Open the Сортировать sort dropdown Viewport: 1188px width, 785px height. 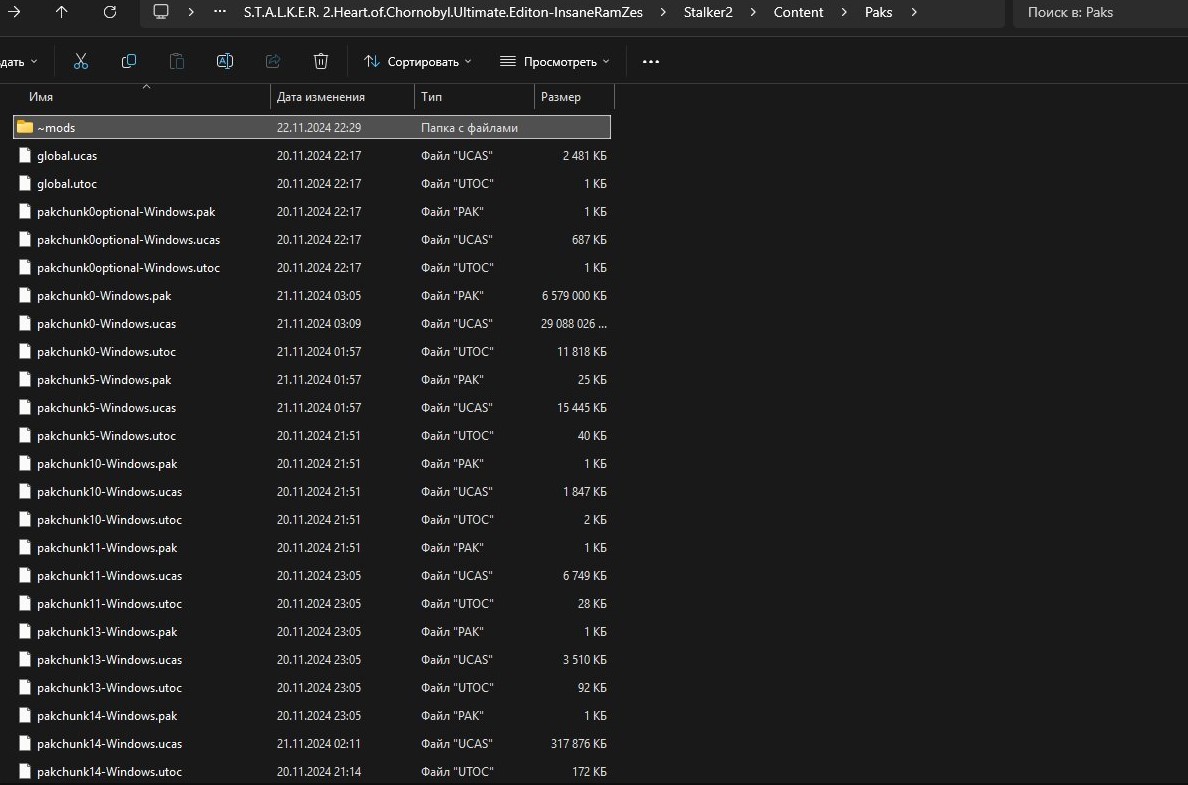[418, 62]
